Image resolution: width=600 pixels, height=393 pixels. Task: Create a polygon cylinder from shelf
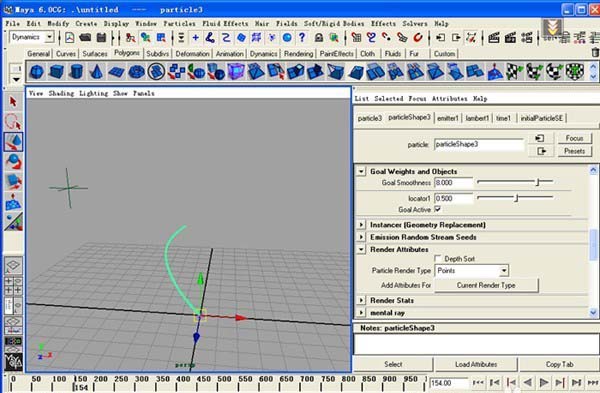pyautogui.click(x=76, y=72)
